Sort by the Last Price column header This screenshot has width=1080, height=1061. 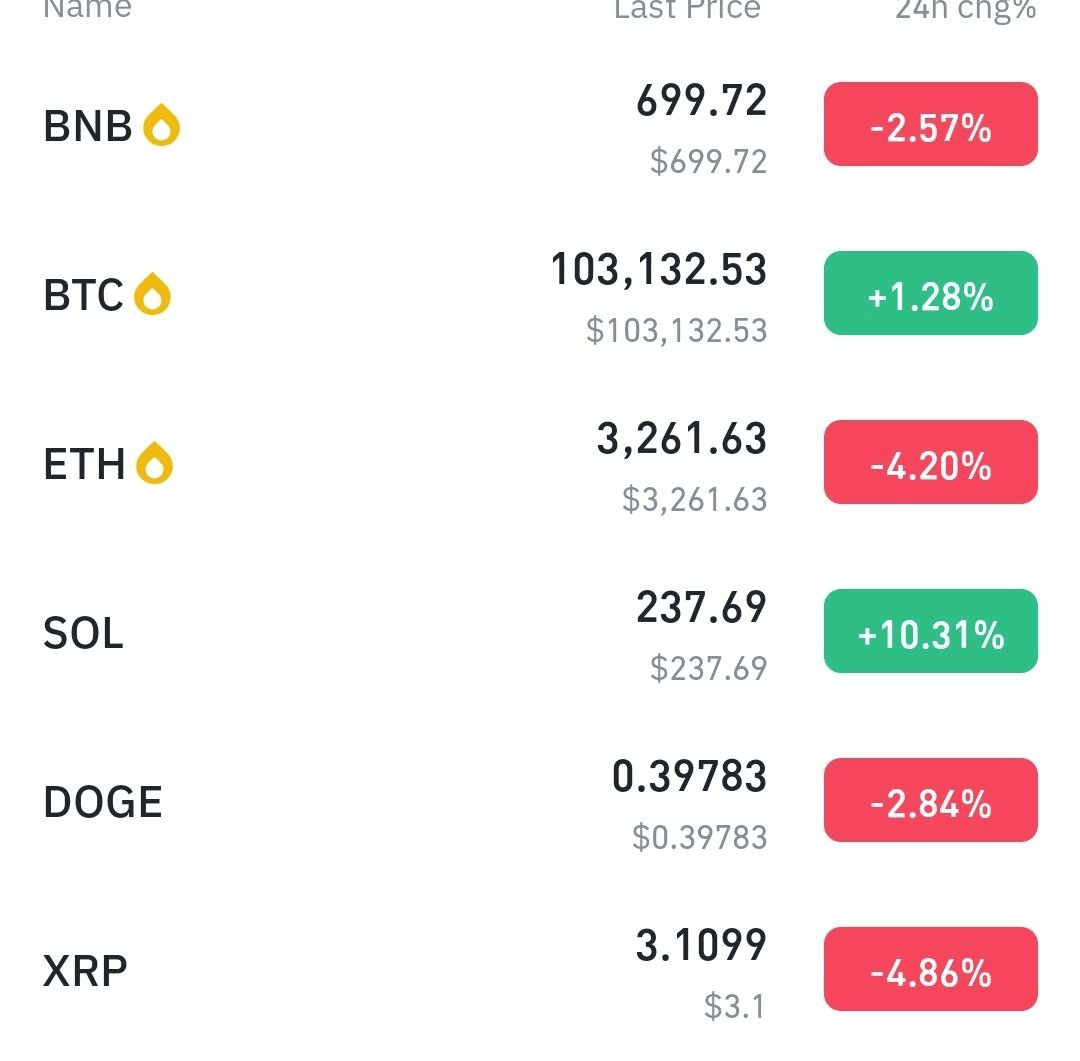[687, 9]
